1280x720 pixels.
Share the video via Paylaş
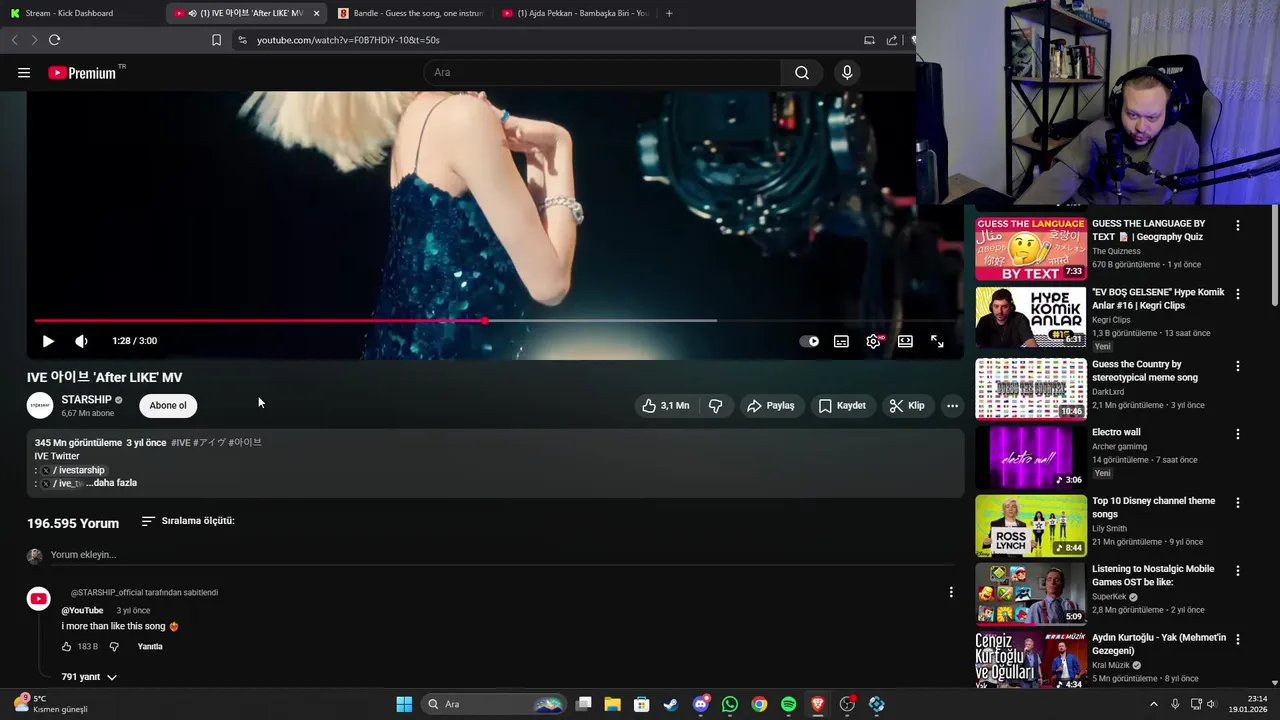[771, 405]
